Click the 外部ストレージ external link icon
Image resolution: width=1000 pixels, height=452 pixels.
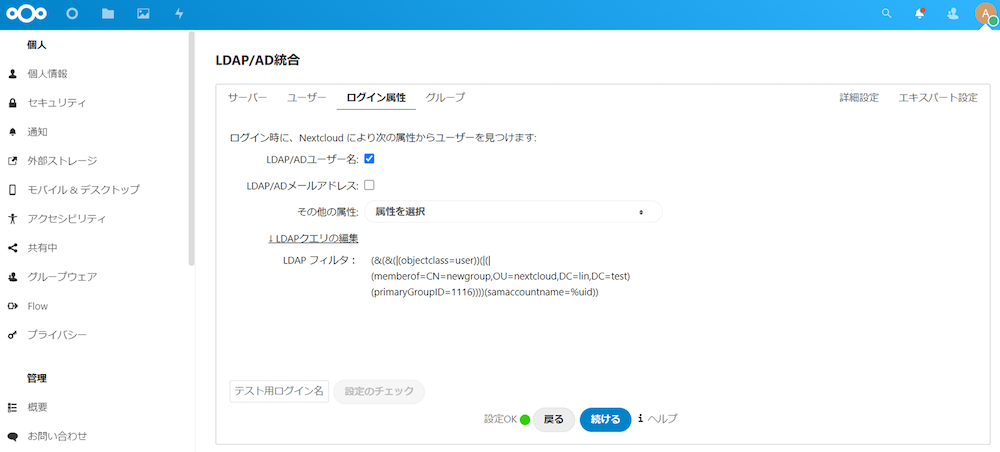click(12, 161)
